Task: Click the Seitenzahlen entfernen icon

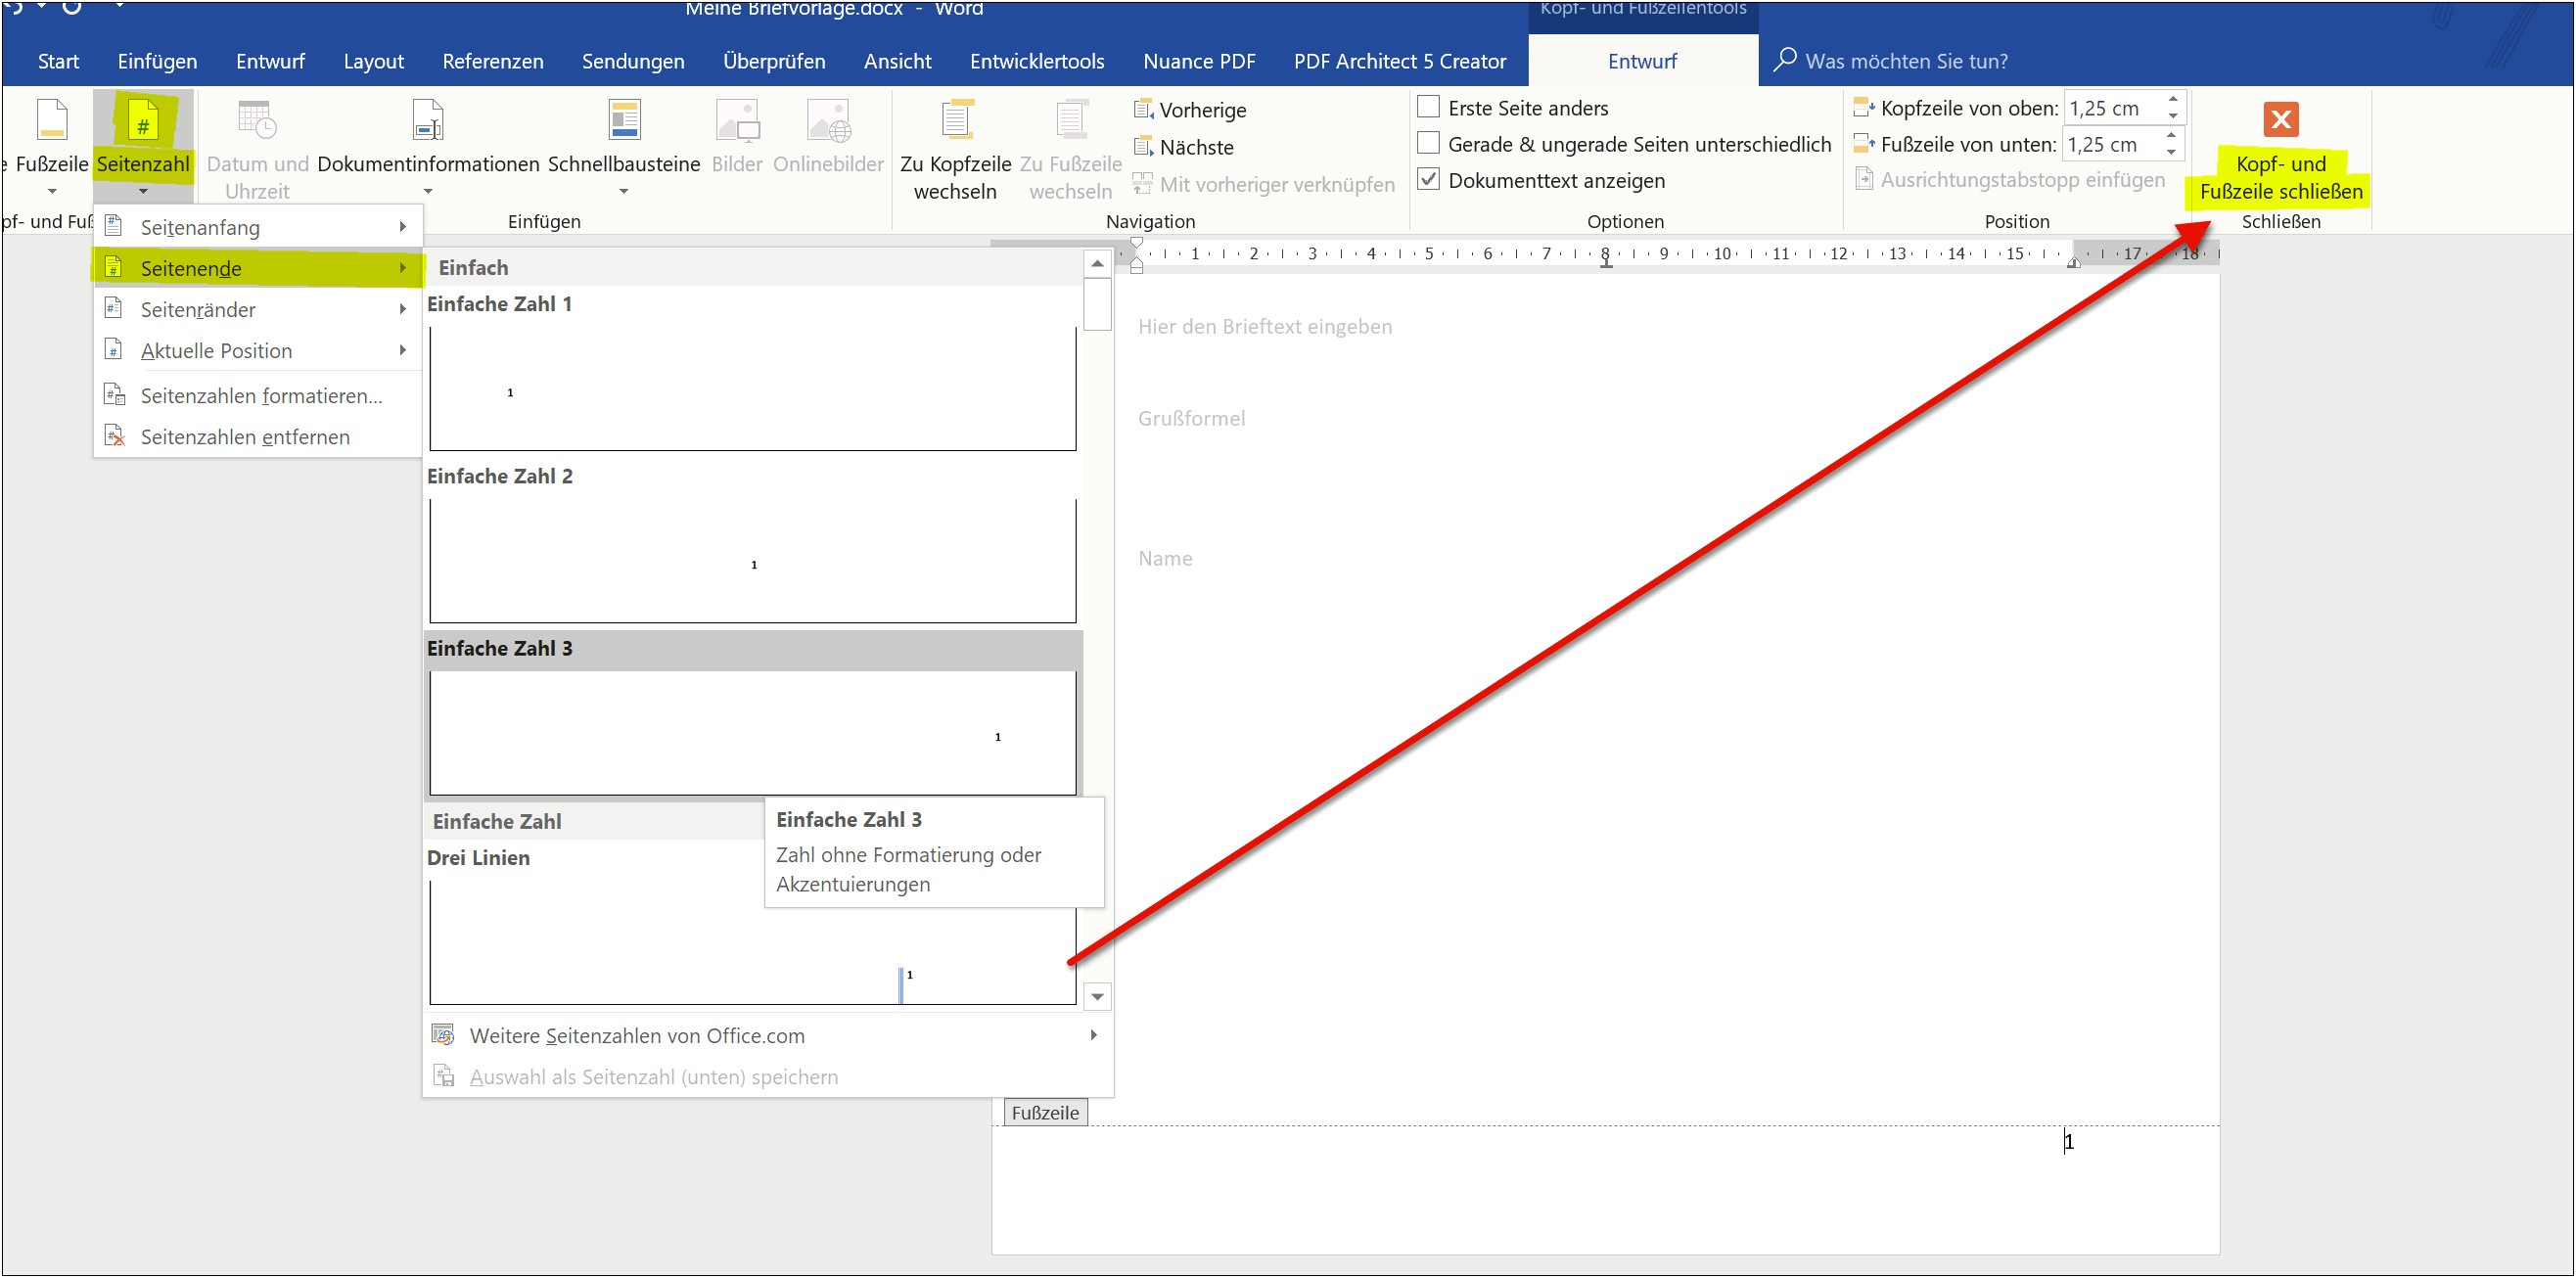Action: tap(115, 436)
